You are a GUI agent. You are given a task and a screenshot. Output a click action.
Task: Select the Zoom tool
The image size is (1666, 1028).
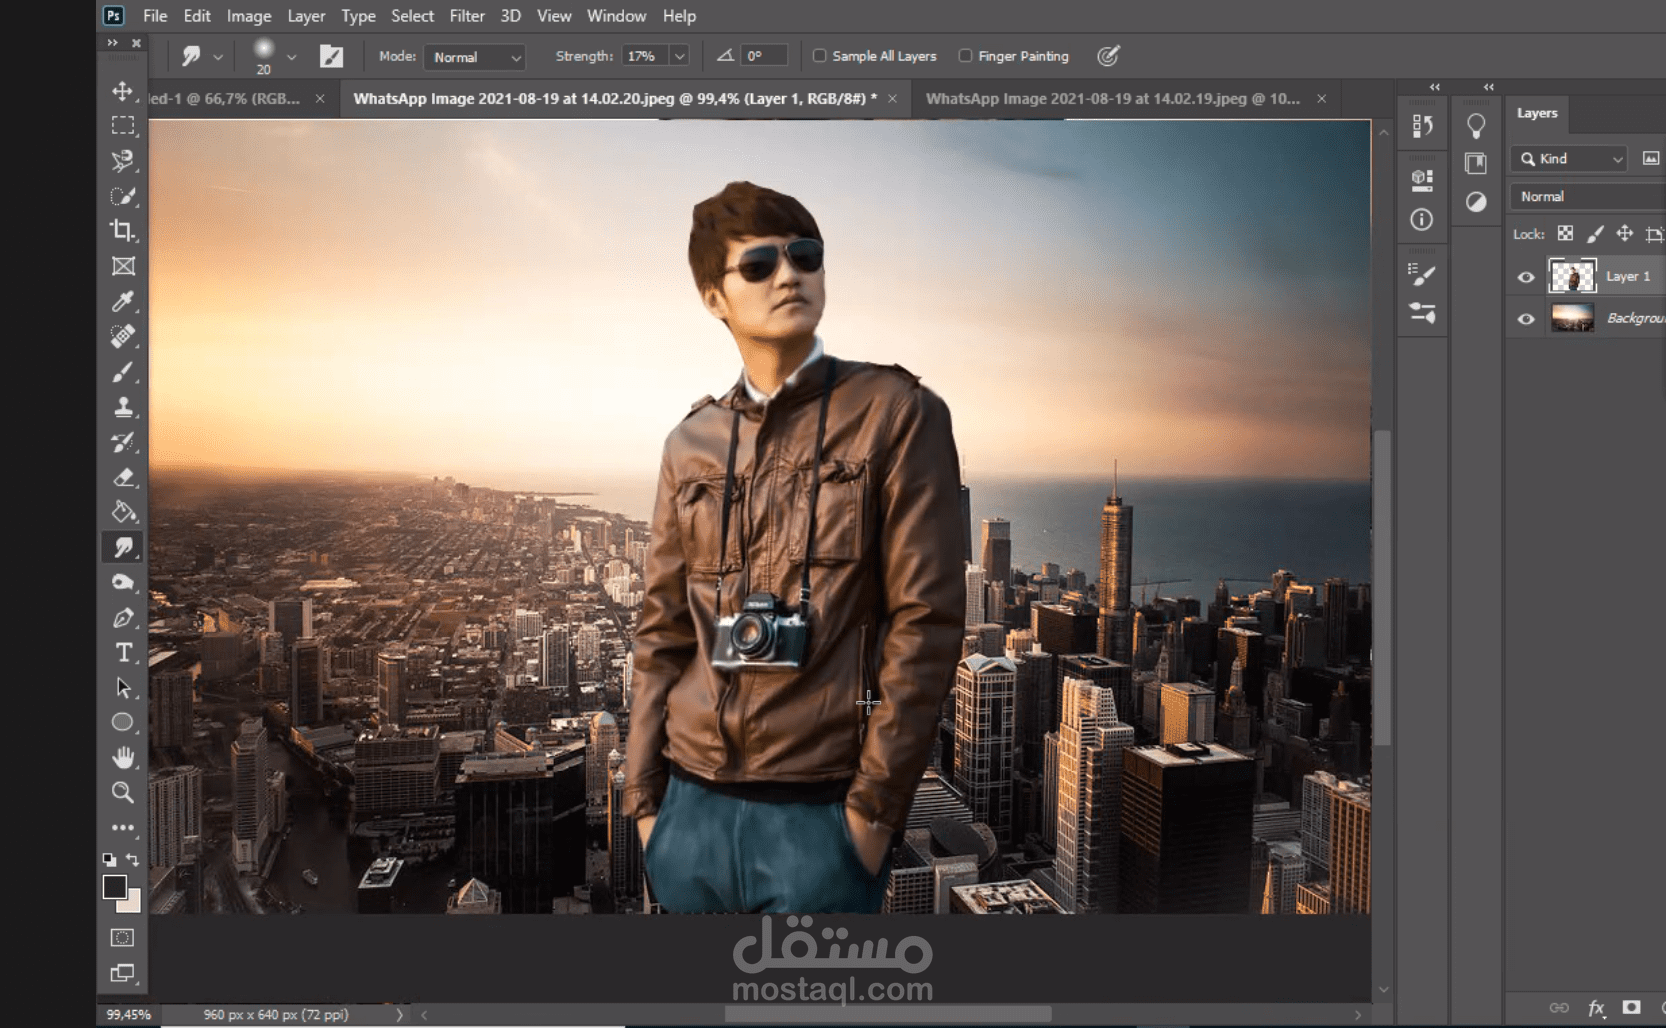123,792
